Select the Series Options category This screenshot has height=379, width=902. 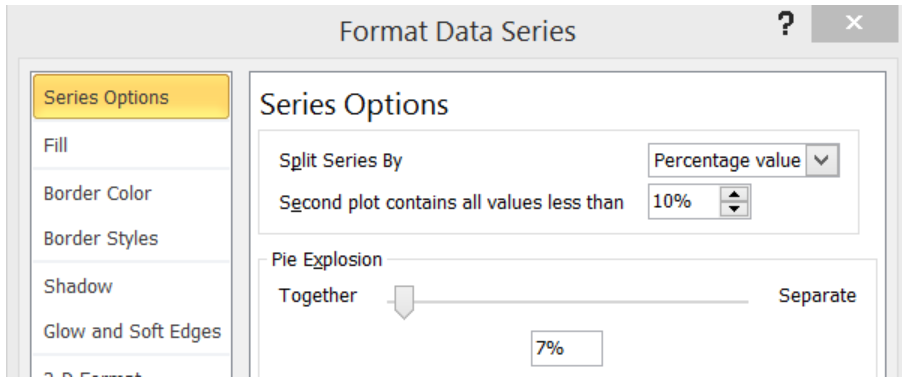tap(131, 97)
